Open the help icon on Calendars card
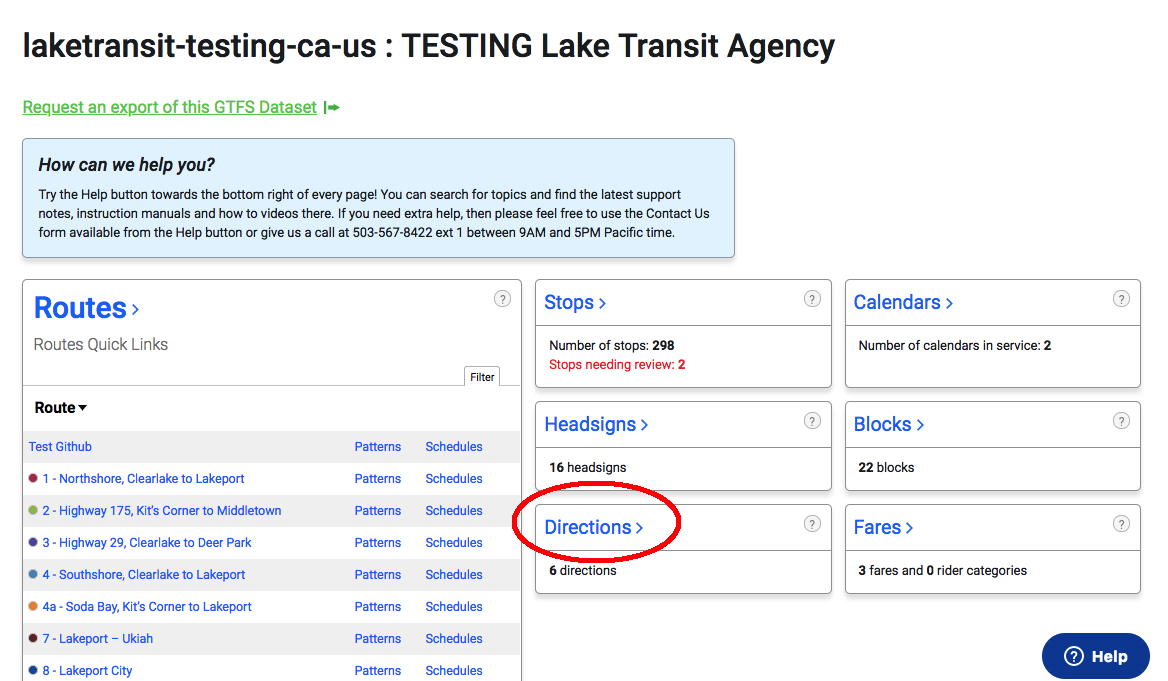Screen dimensions: 1168x681 1121,299
